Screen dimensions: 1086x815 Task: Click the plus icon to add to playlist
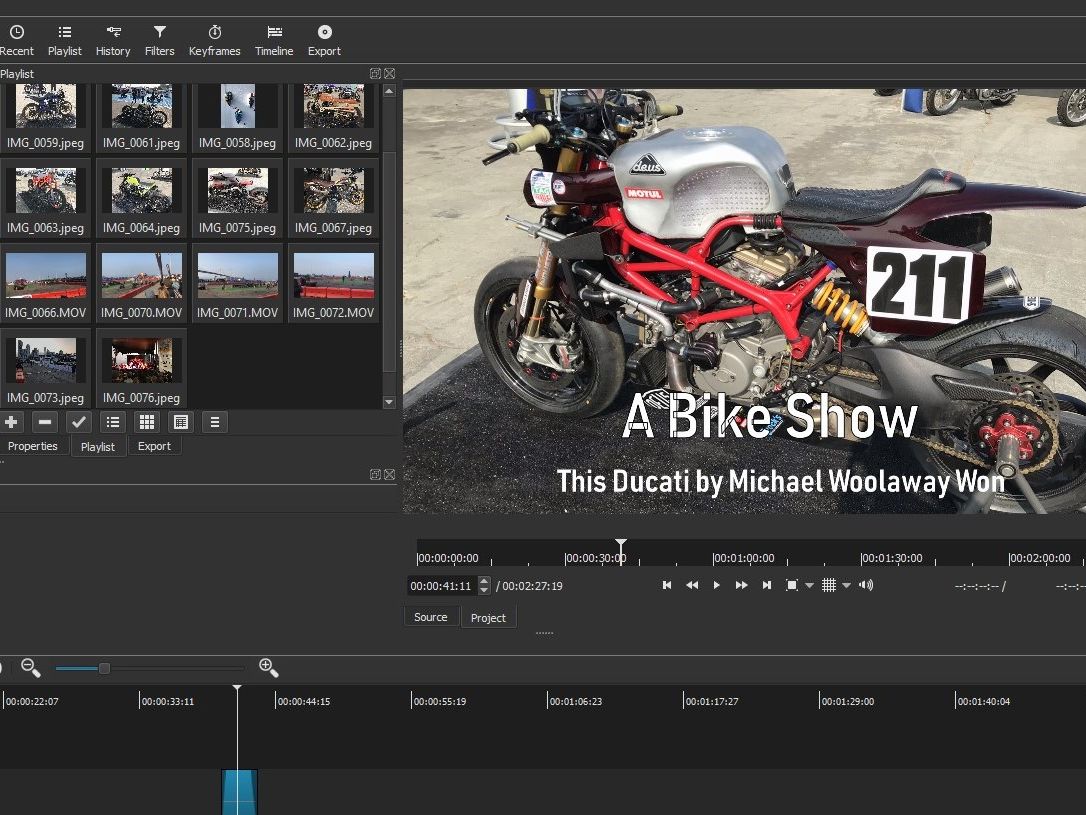[x=11, y=422]
